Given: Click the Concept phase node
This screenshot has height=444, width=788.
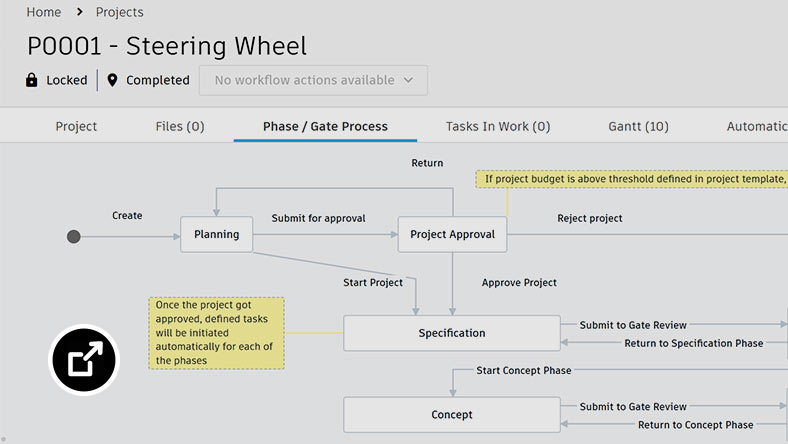Looking at the screenshot, I should 452,414.
